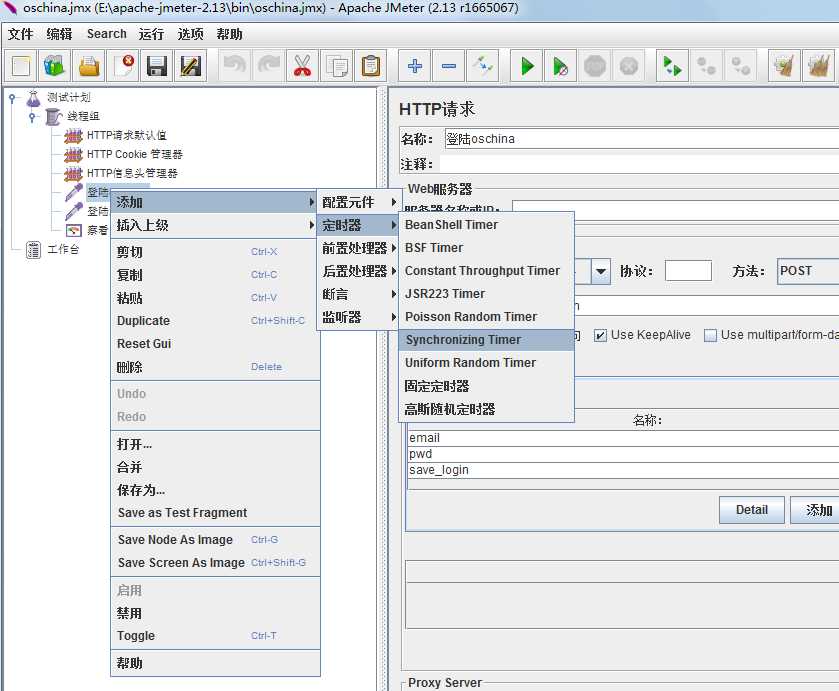Click the Undo arrow toolbar icon

tap(234, 66)
